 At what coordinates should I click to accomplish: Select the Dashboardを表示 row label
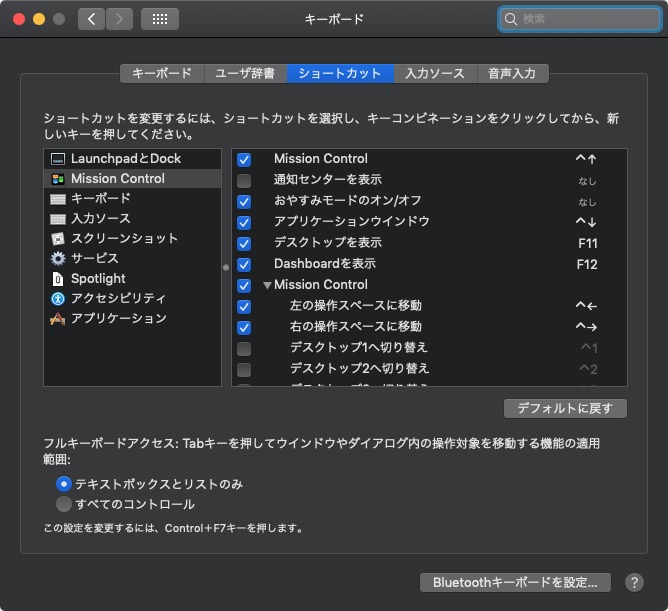click(x=325, y=264)
